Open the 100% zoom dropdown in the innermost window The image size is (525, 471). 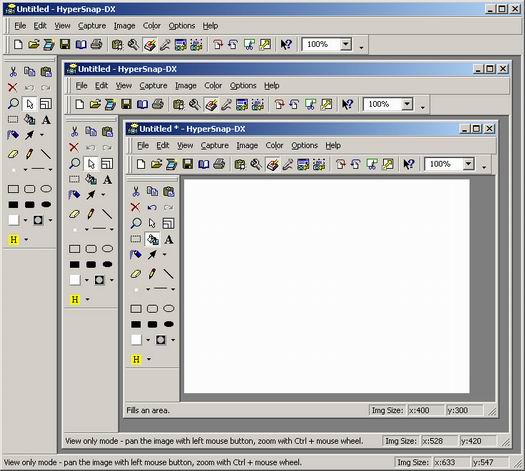pos(468,164)
